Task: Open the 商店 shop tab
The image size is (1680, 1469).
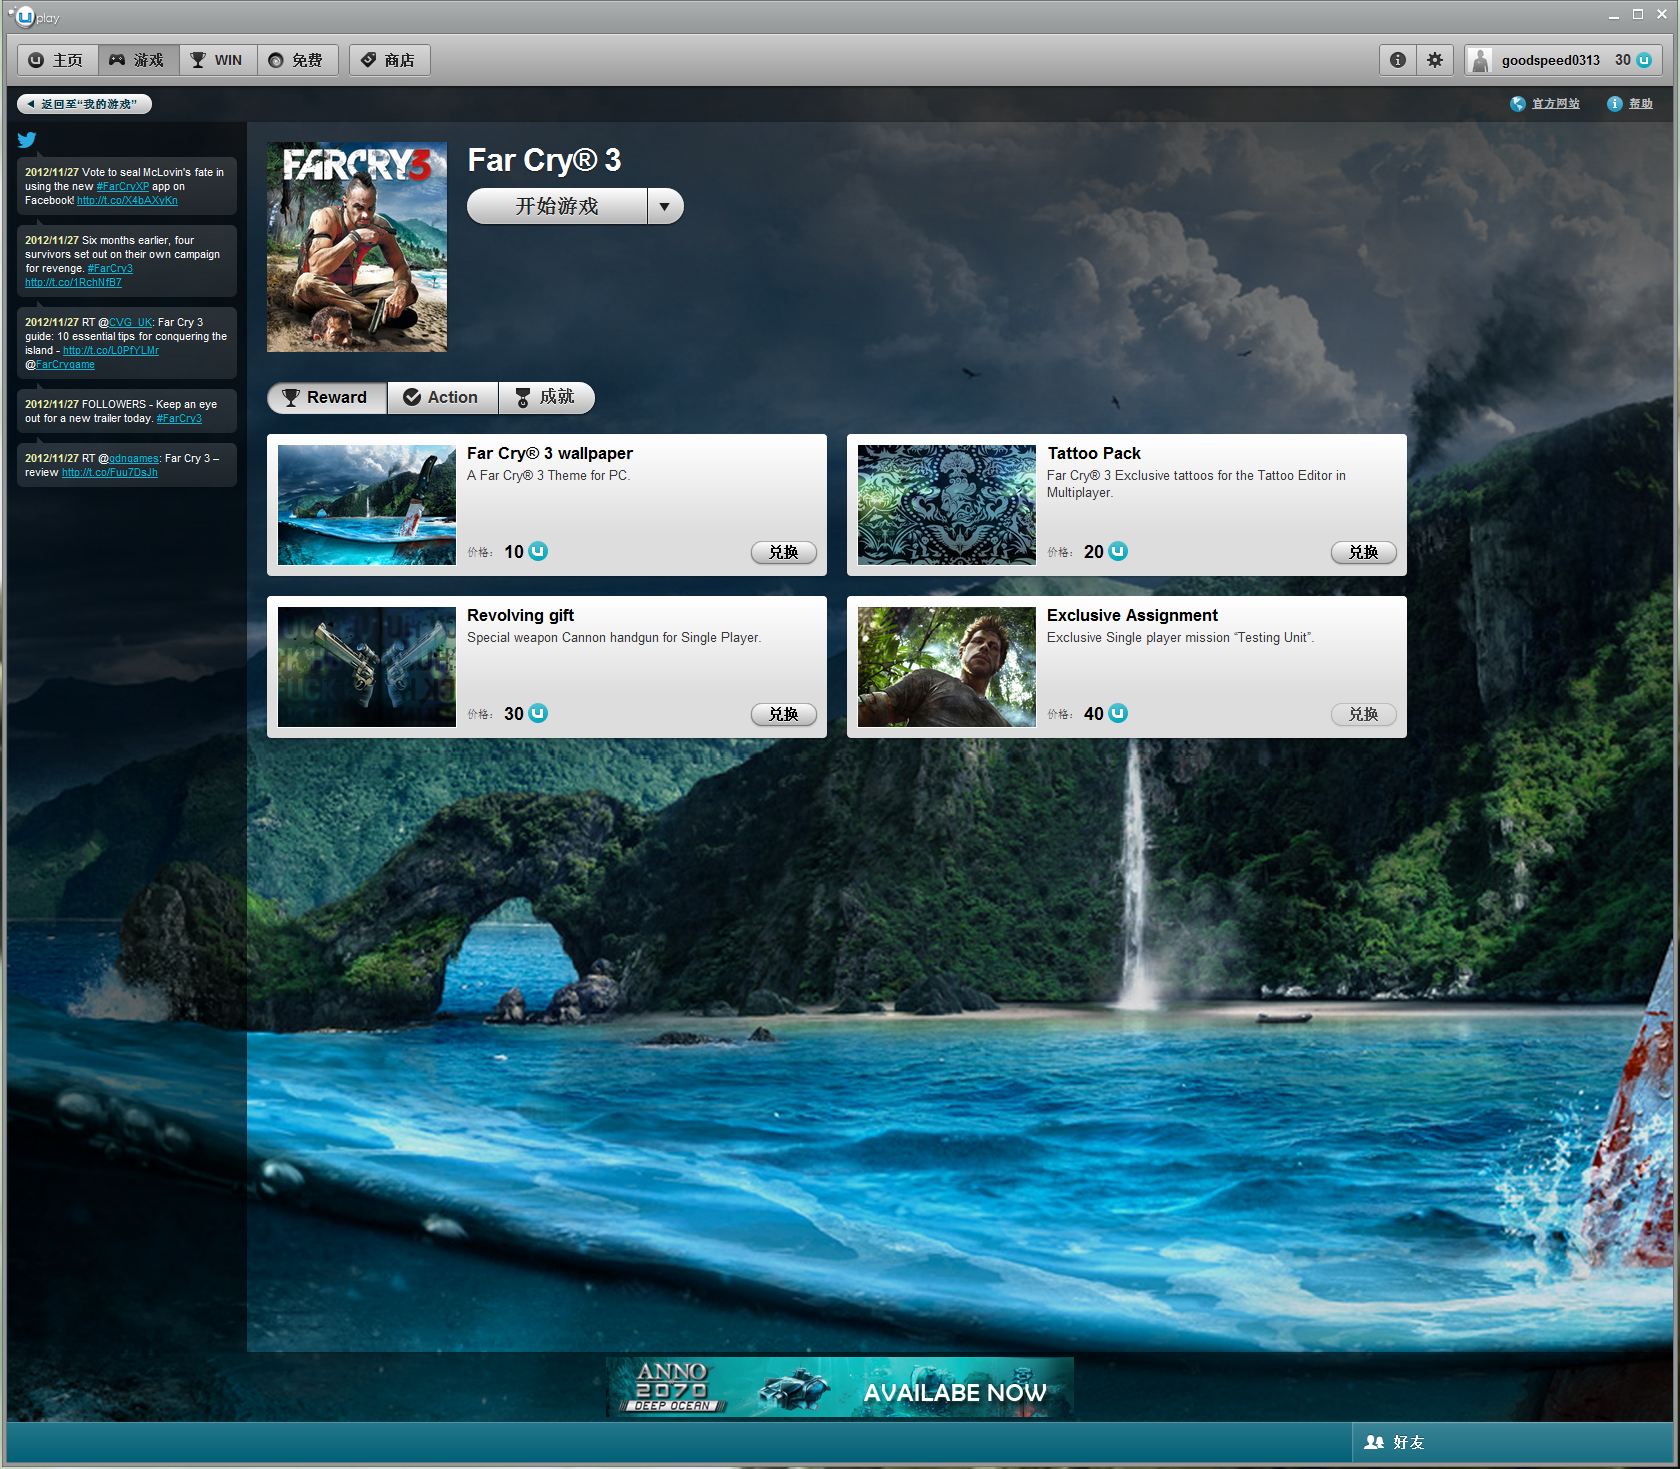Action: coord(389,60)
